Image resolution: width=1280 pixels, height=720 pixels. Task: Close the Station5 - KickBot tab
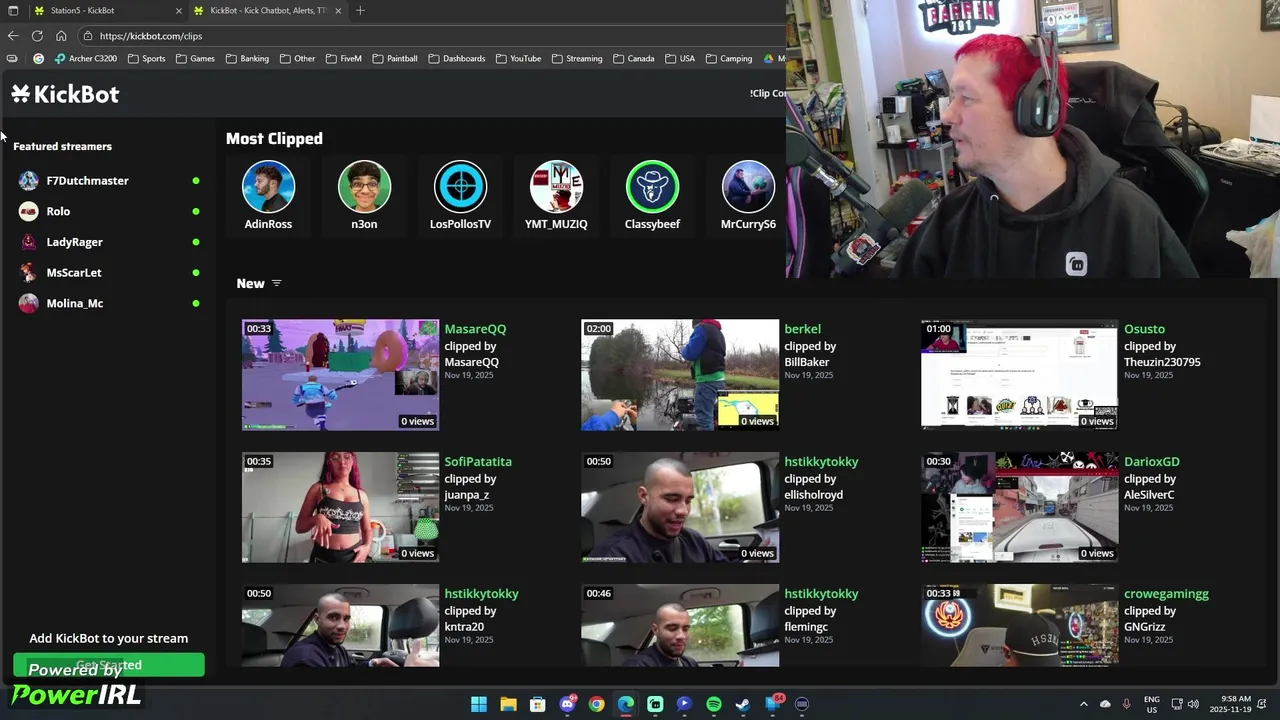click(x=179, y=11)
